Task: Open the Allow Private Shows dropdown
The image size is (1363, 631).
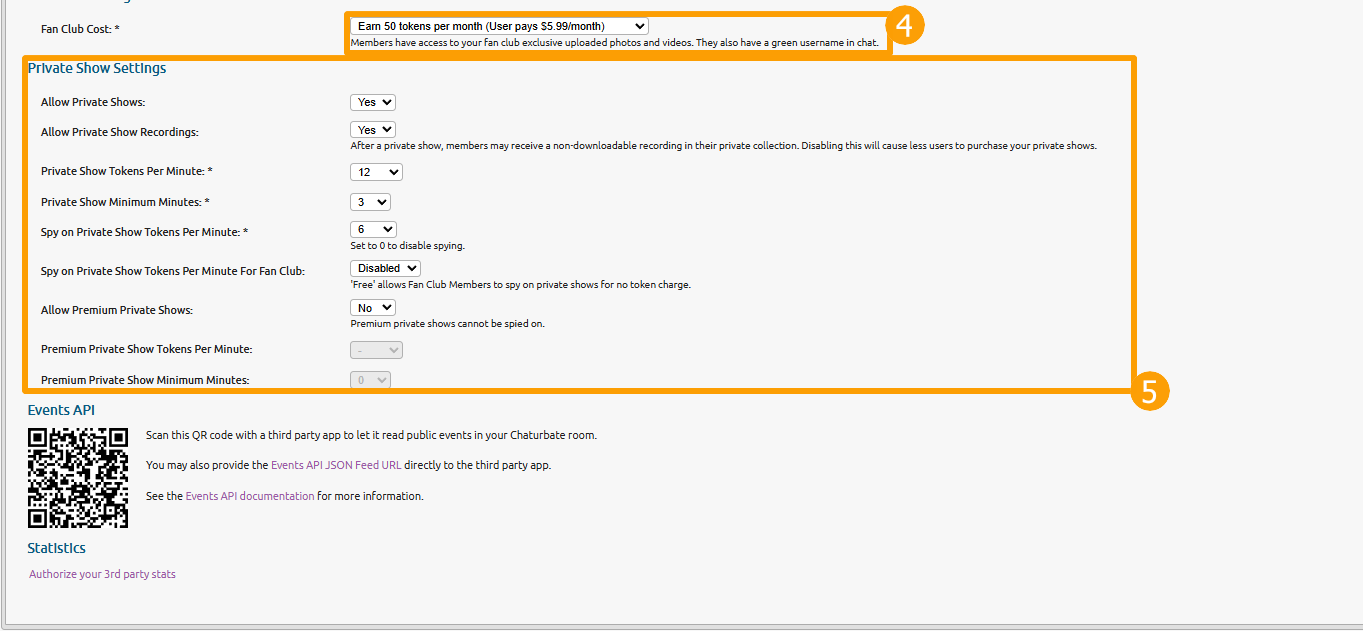Action: [x=373, y=102]
